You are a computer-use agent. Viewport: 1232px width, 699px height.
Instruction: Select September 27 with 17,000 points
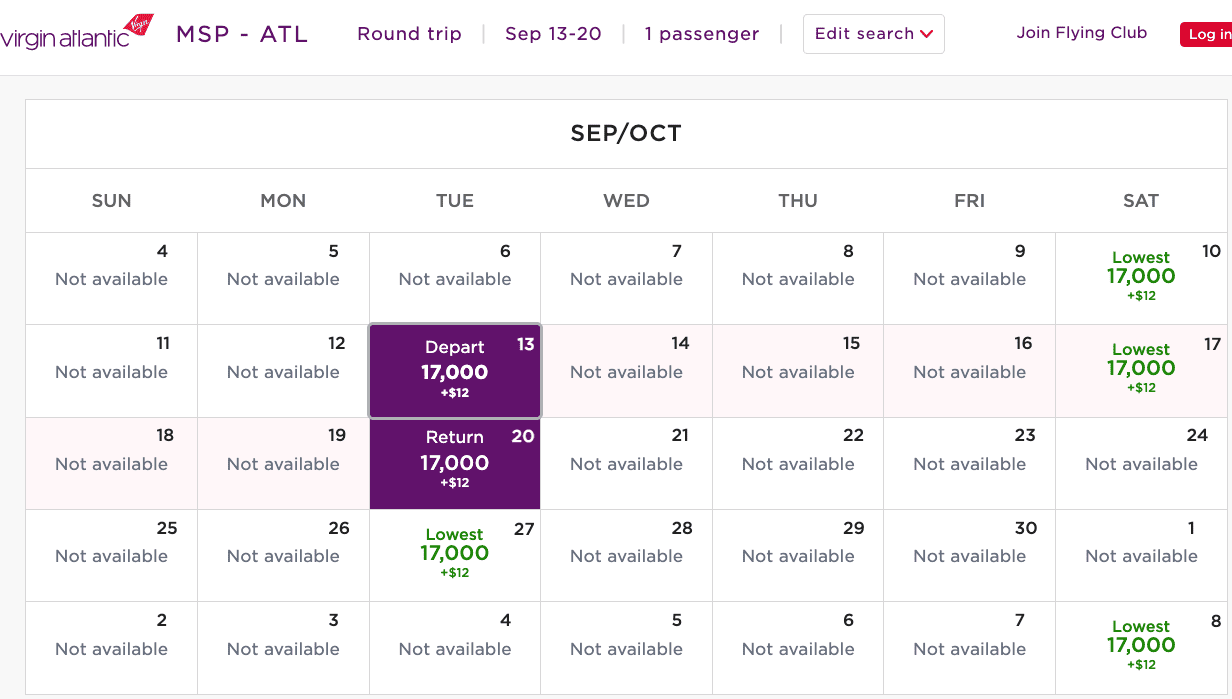pyautogui.click(x=455, y=555)
